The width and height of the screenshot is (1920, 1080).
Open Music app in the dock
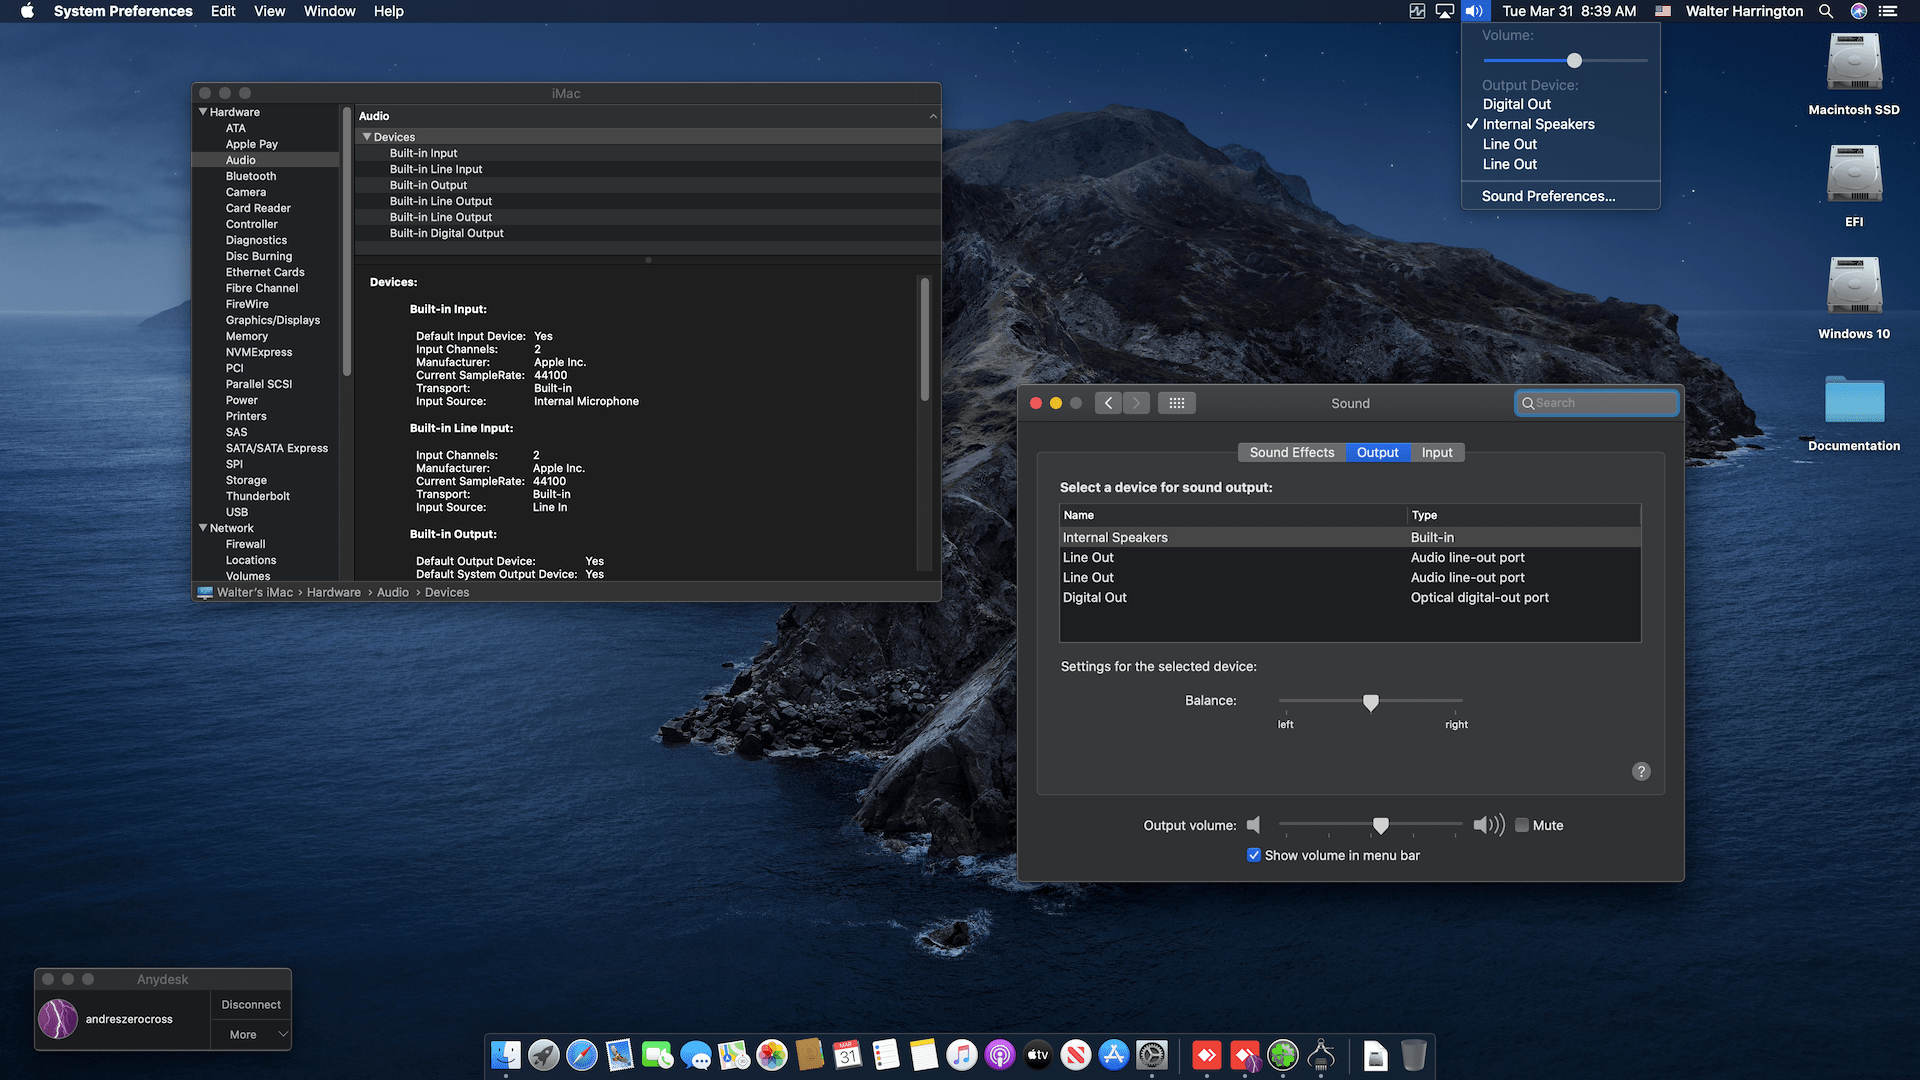click(x=961, y=1055)
